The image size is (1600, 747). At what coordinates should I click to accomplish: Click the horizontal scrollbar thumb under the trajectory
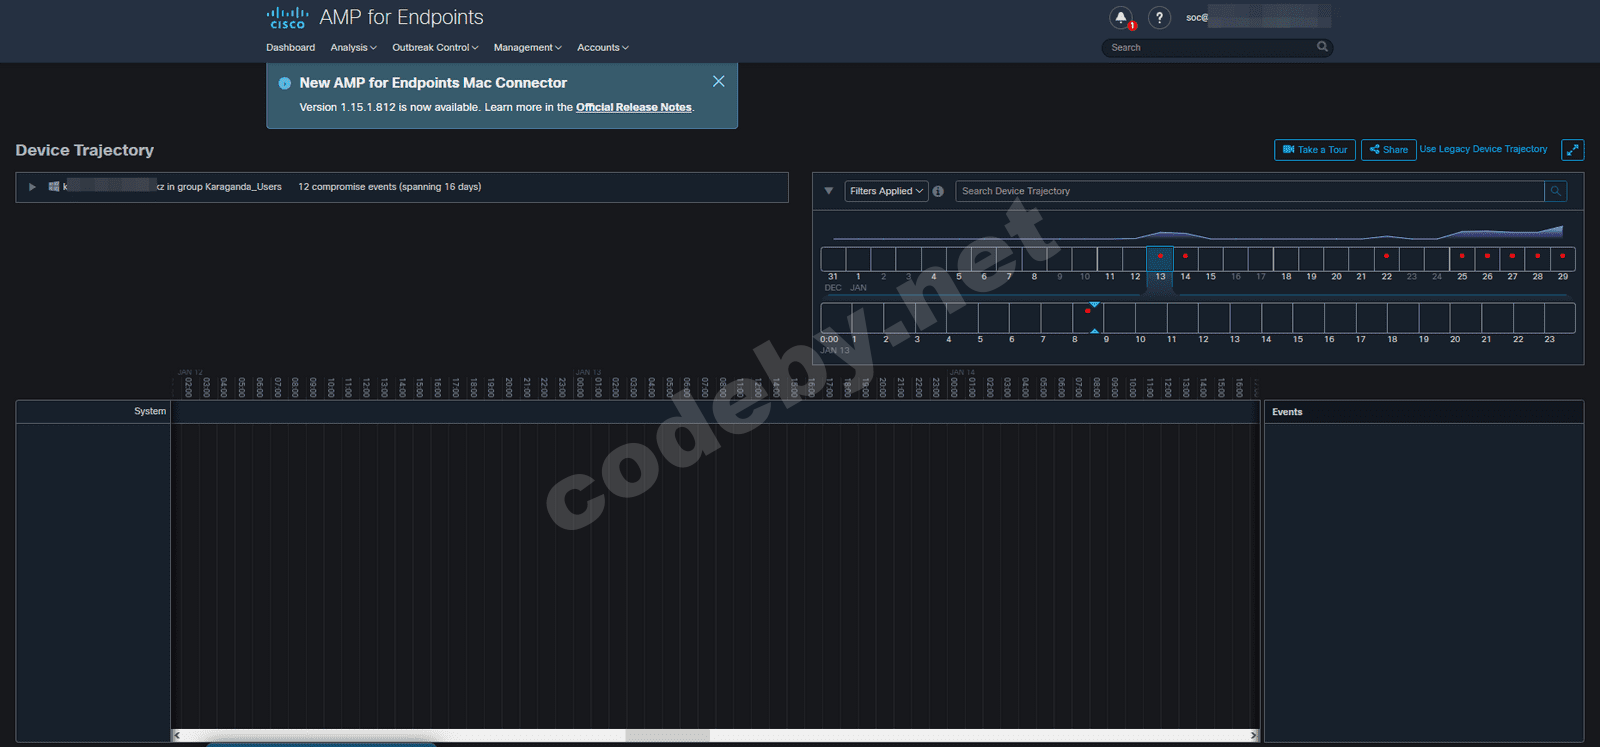click(667, 735)
